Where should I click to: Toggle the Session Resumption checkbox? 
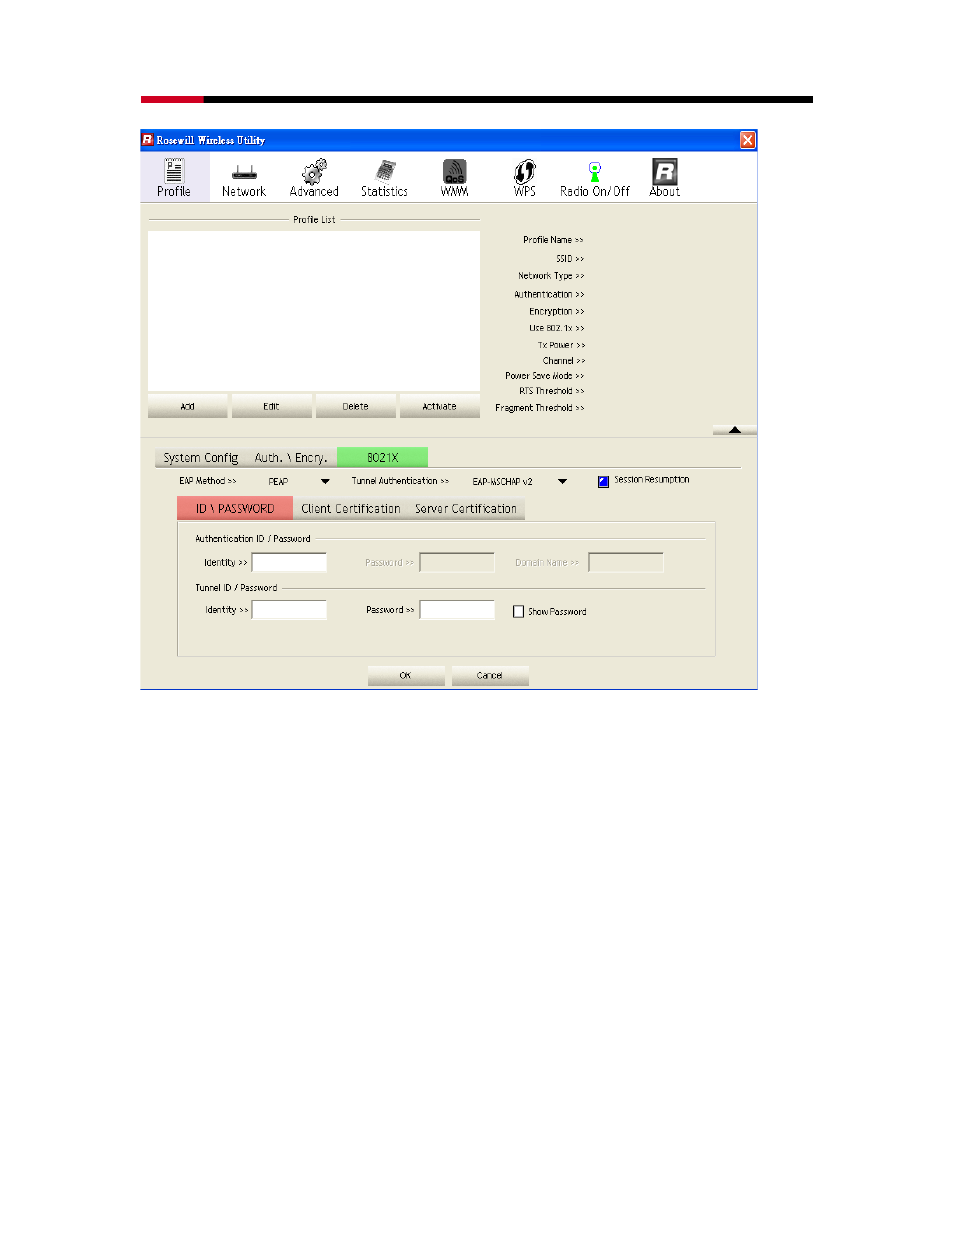click(603, 481)
